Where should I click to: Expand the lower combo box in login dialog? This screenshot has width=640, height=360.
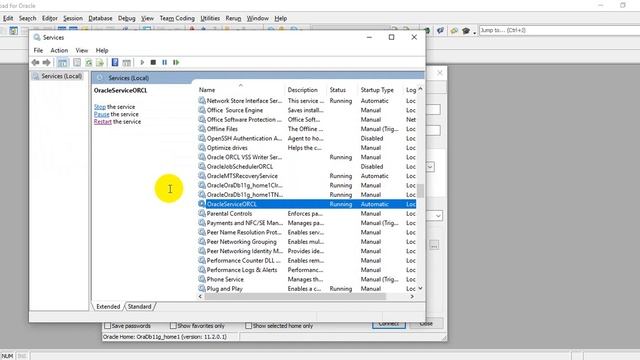438,216
